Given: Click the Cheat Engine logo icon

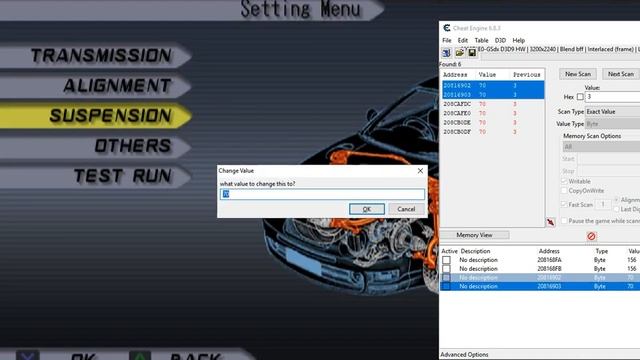Looking at the screenshot, I should [447, 28].
